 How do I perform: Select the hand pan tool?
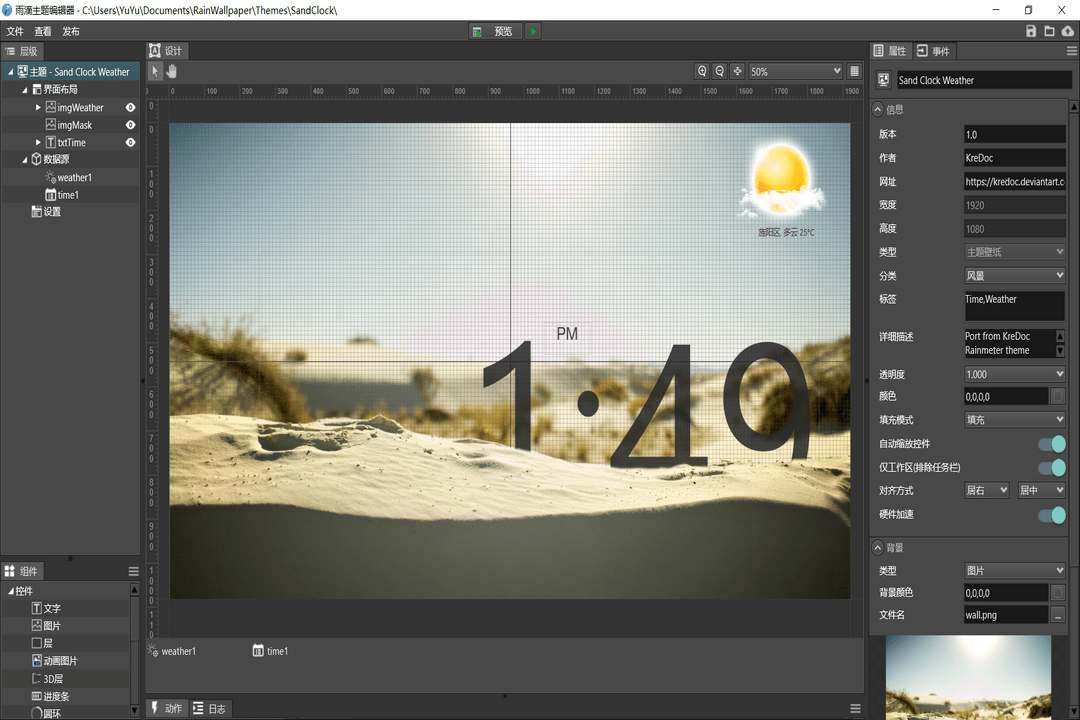(172, 71)
